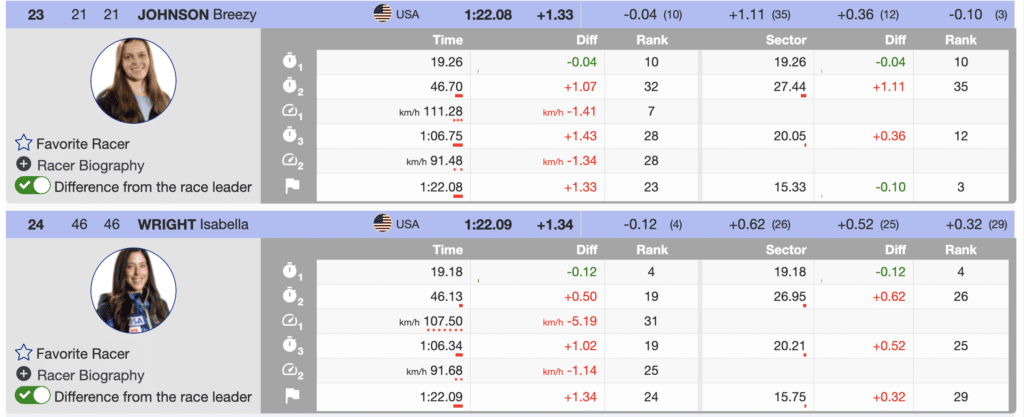
Task: Click the plus icon for Johnson's Racer Biography
Action: click(x=24, y=165)
